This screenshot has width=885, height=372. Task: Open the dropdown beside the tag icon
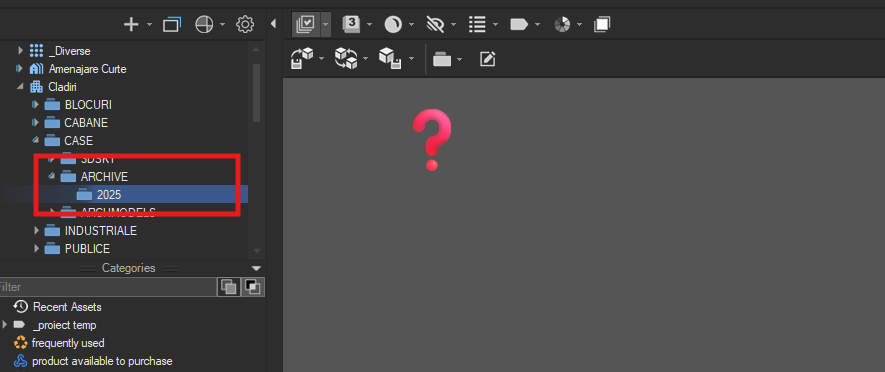pyautogui.click(x=537, y=25)
